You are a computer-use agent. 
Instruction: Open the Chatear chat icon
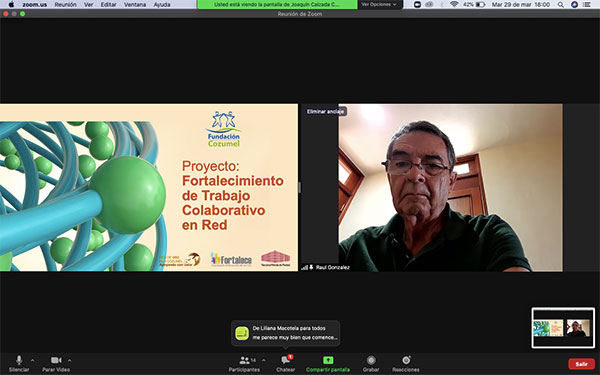(285, 360)
